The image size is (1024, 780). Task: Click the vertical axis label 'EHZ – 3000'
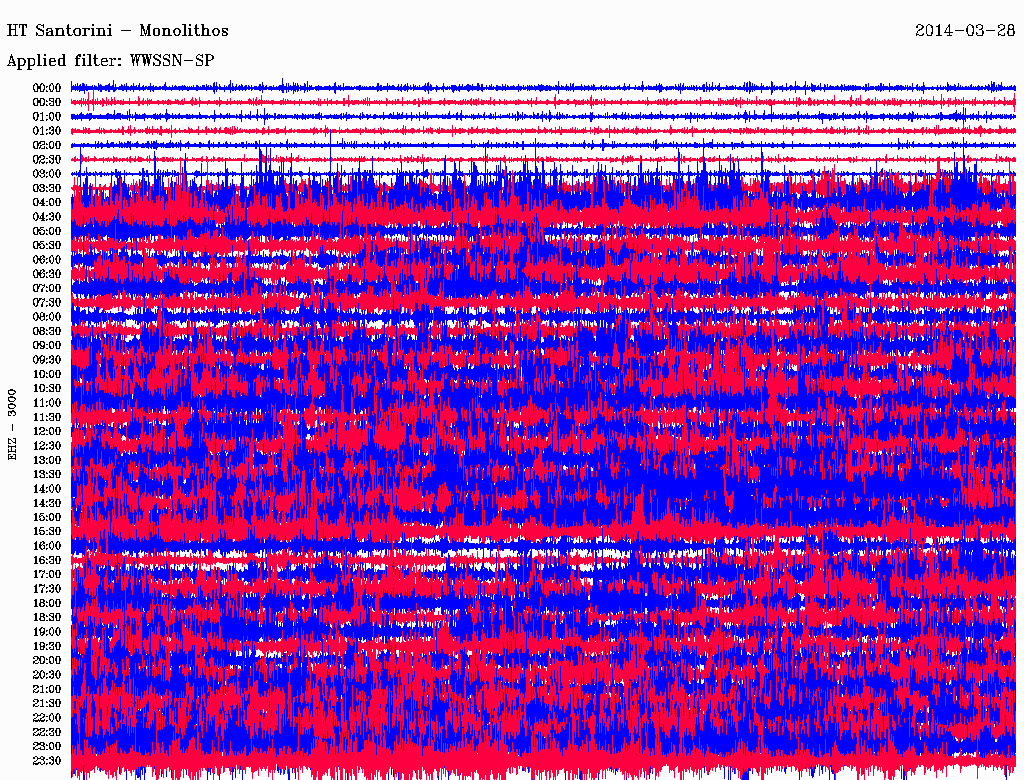[x=12, y=425]
